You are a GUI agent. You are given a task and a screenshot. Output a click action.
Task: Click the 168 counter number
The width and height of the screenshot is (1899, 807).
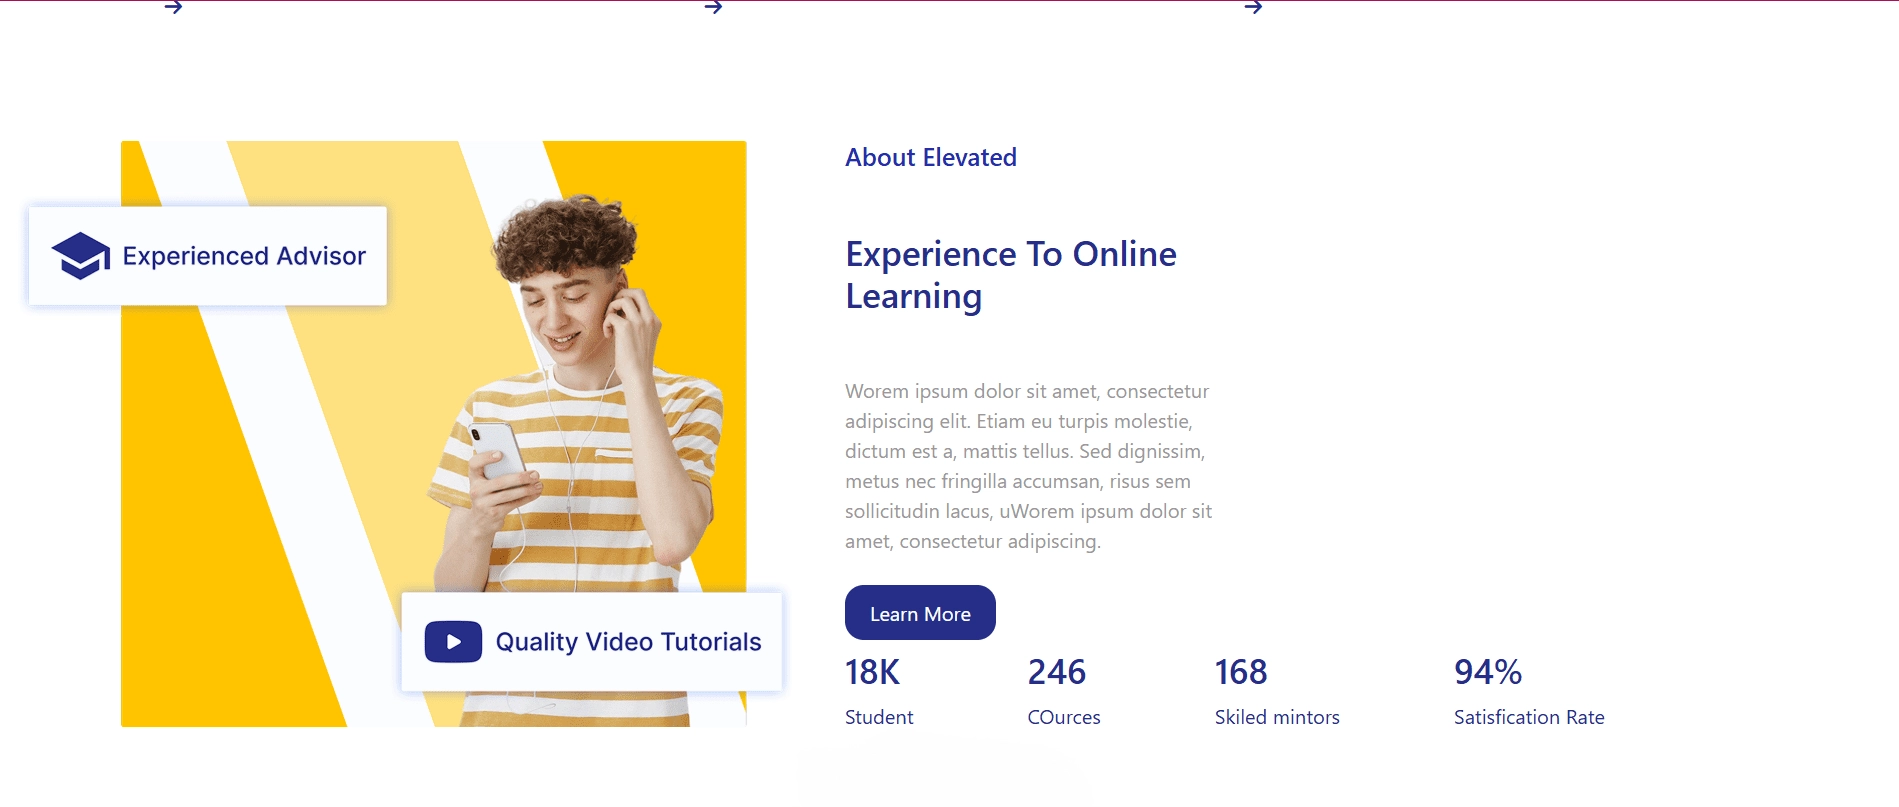[1240, 672]
